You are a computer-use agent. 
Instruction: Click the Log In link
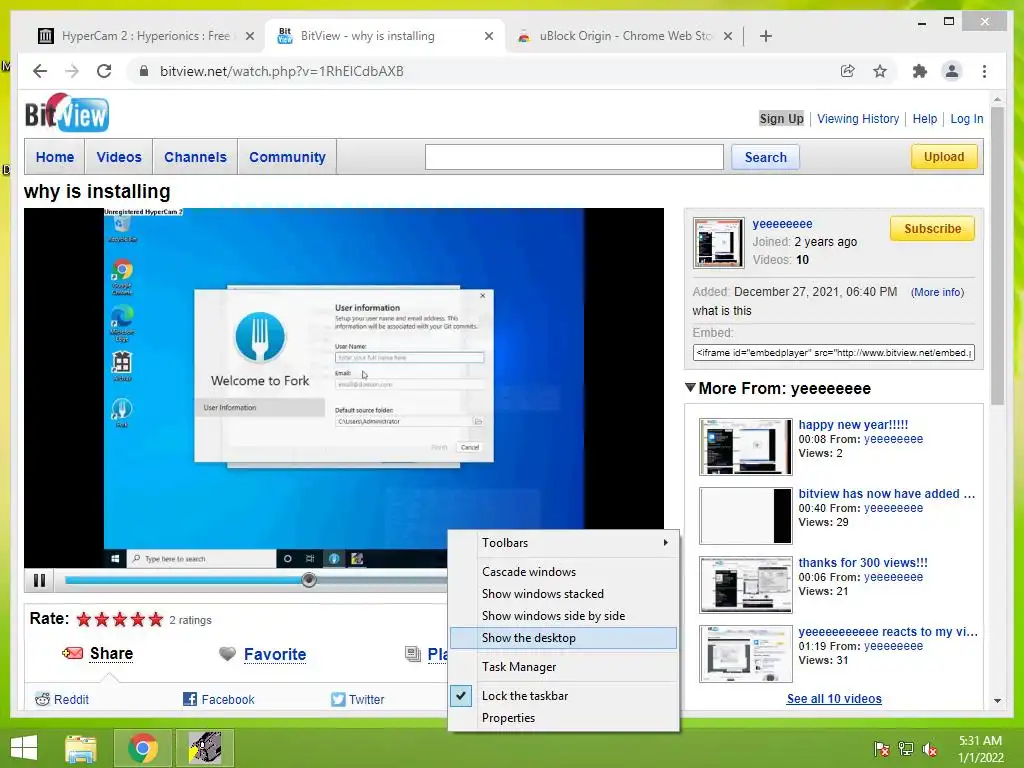tap(967, 119)
